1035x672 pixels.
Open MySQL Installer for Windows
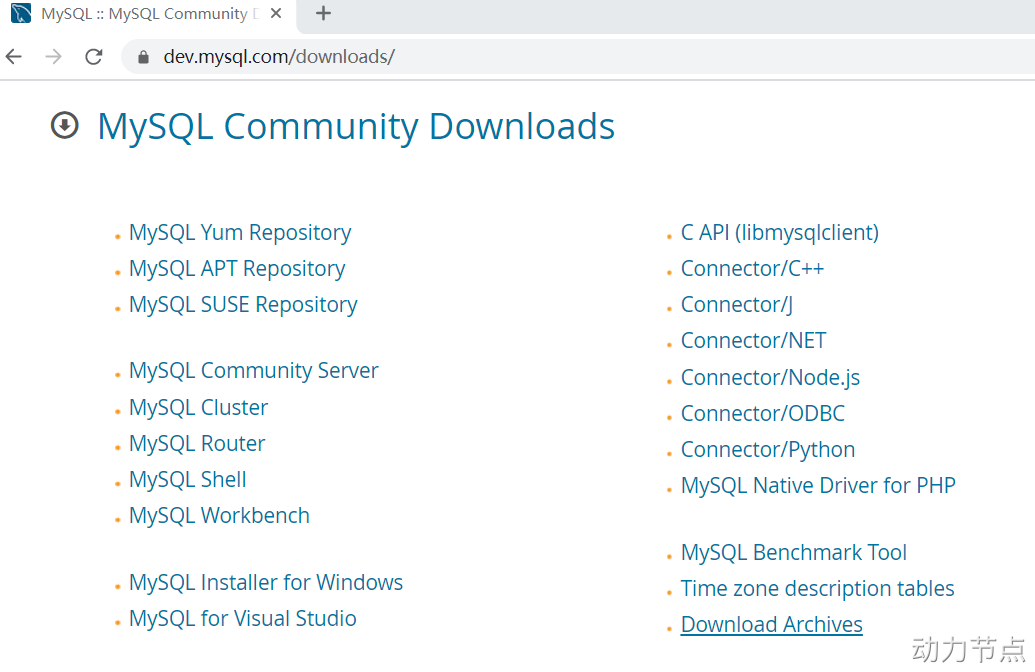tap(266, 583)
